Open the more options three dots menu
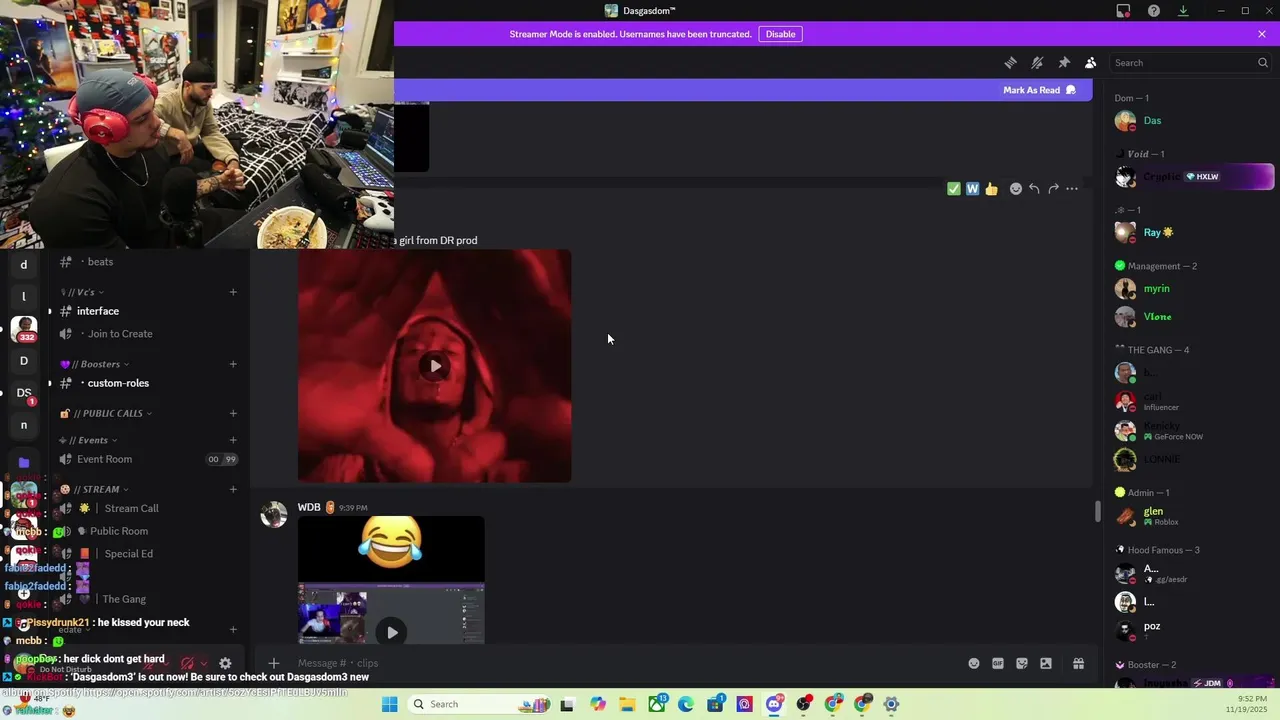The height and width of the screenshot is (720, 1280). (x=1072, y=188)
